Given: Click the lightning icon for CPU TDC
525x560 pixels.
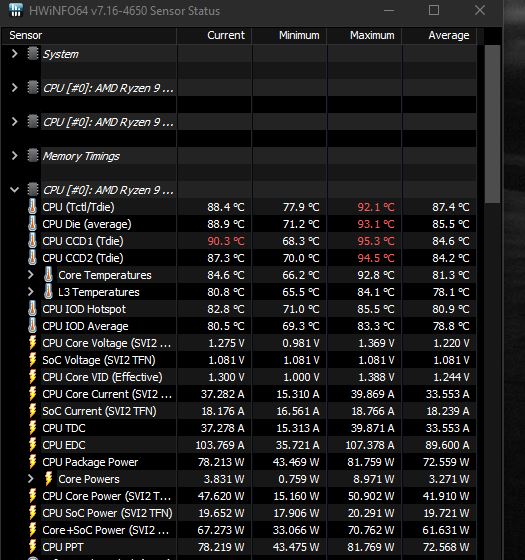Looking at the screenshot, I should 32,428.
